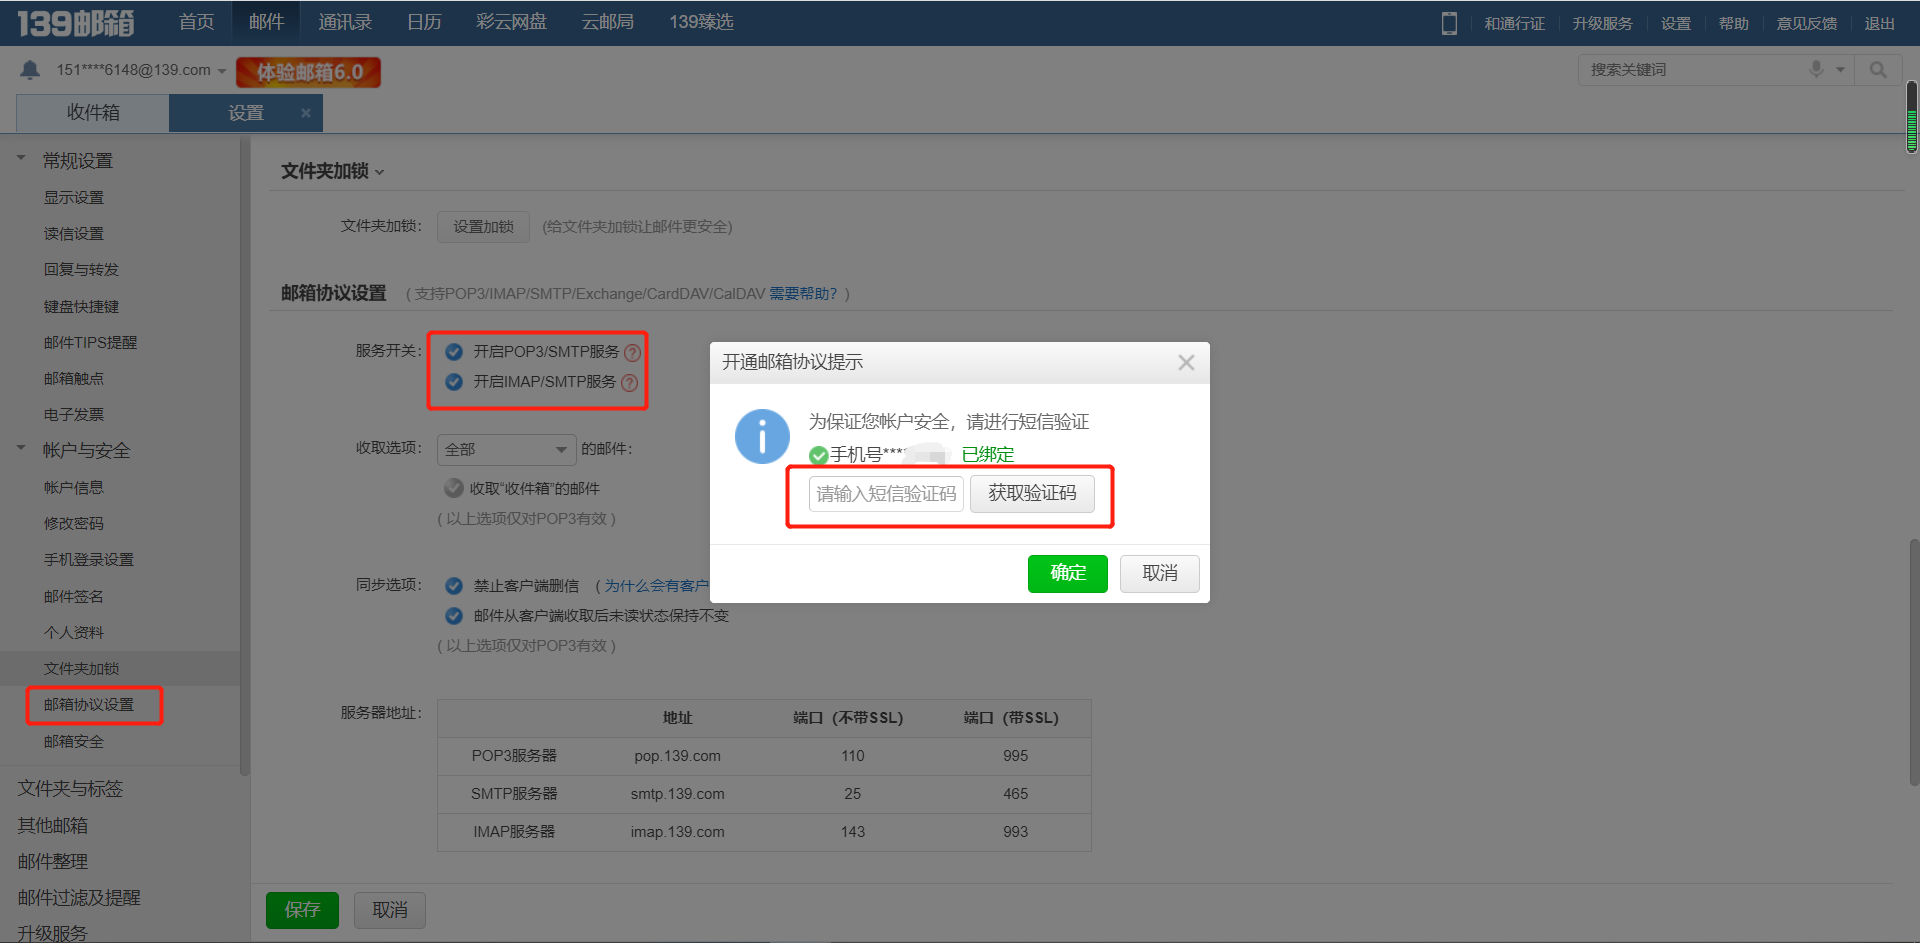Open 首页 in the top navigation

coord(196,22)
